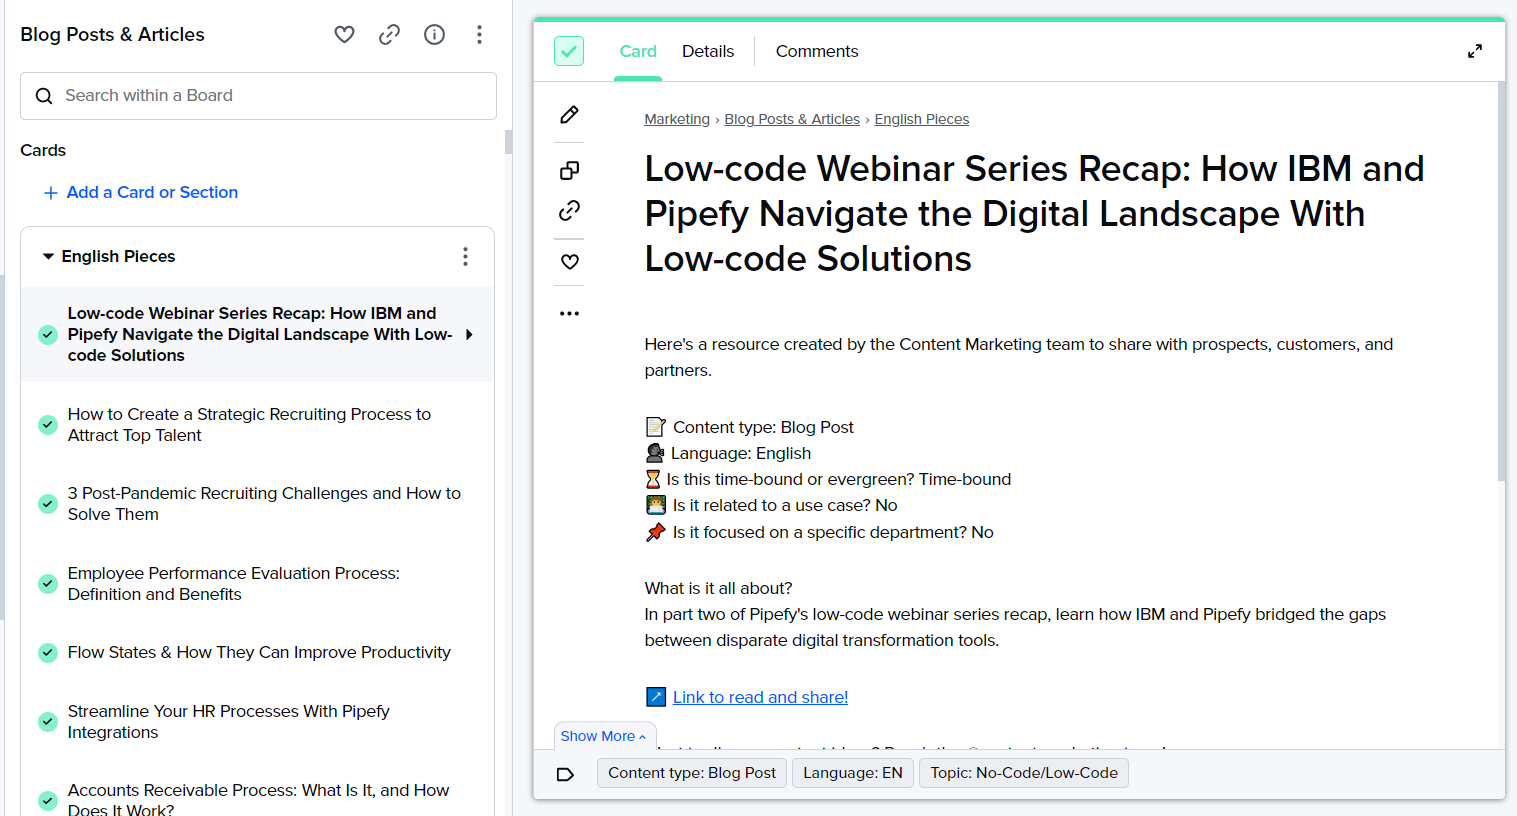The image size is (1517, 816).
Task: Open English Pieces section options menu
Action: click(x=465, y=257)
